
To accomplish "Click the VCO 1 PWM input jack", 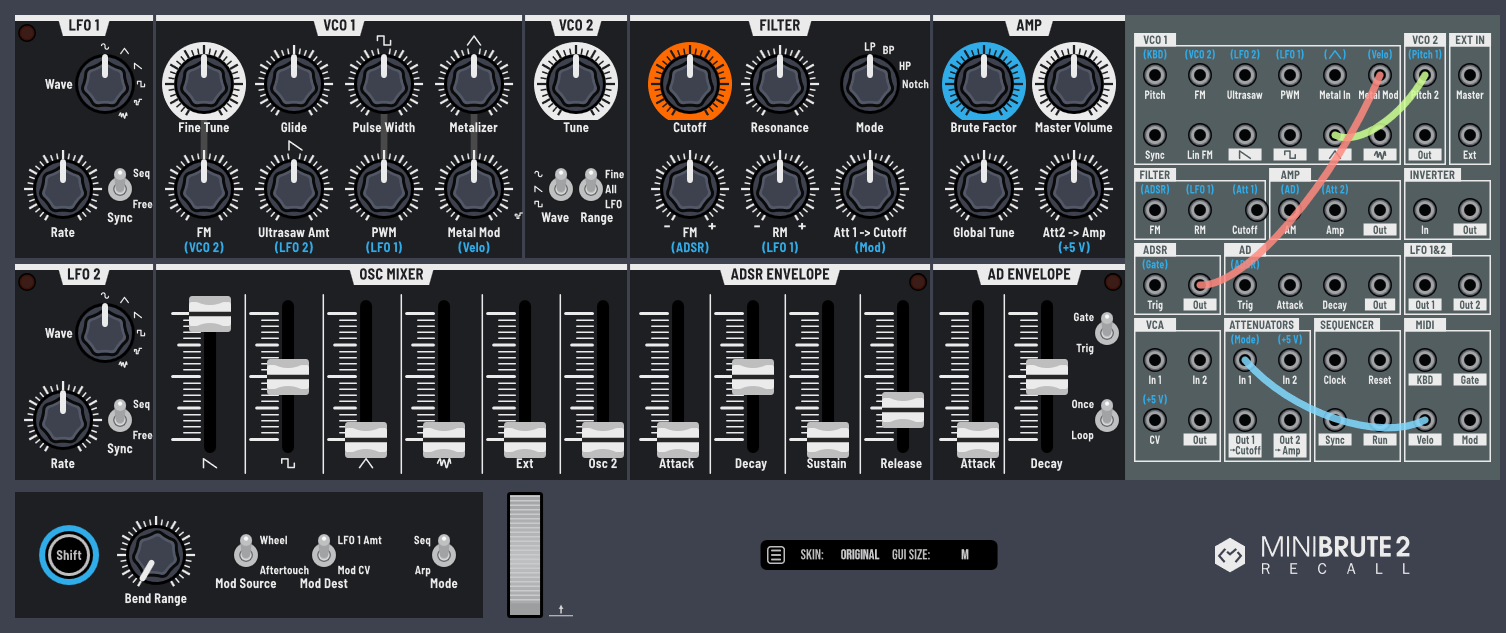I will tap(1290, 75).
